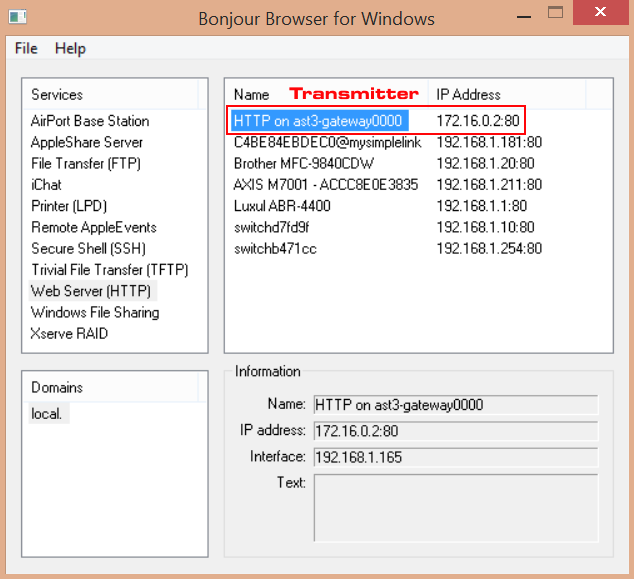Click IP address 192.168.1.181:80 cell
Viewport: 634px width, 579px height.
point(489,142)
